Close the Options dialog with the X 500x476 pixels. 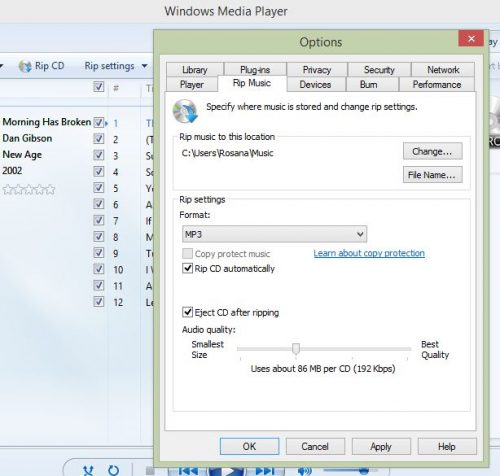(471, 39)
